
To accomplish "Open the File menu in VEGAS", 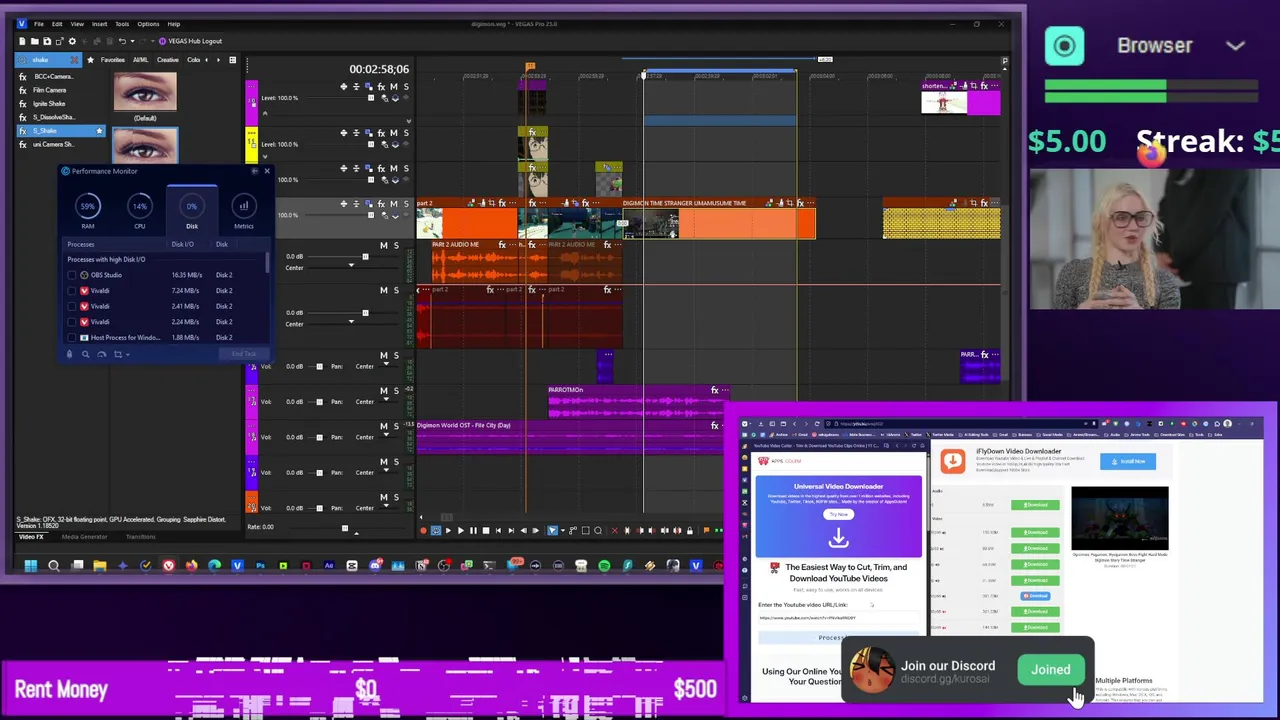I will tap(39, 24).
